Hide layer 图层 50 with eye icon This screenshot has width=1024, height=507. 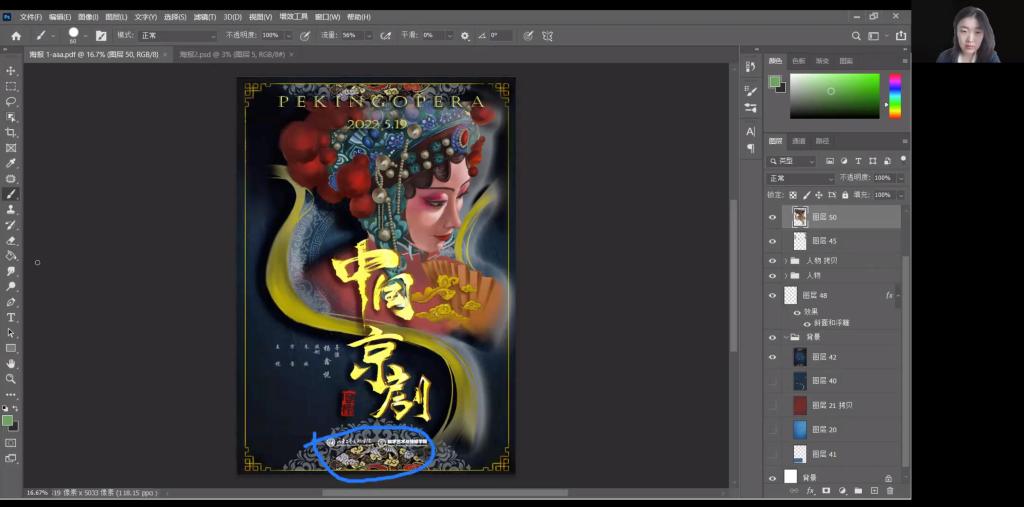[772, 217]
